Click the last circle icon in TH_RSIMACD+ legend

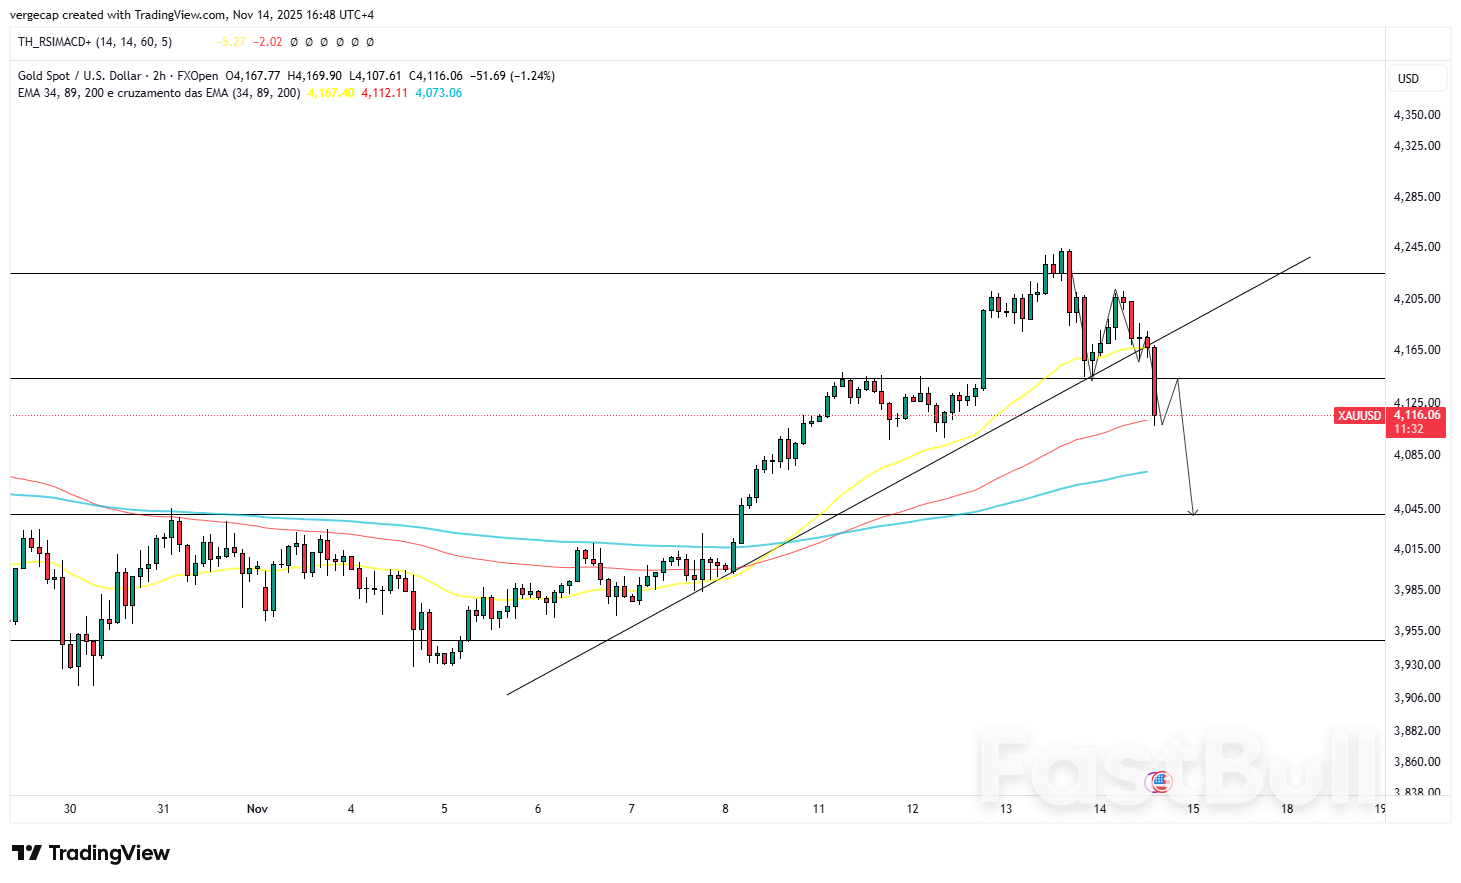(370, 42)
